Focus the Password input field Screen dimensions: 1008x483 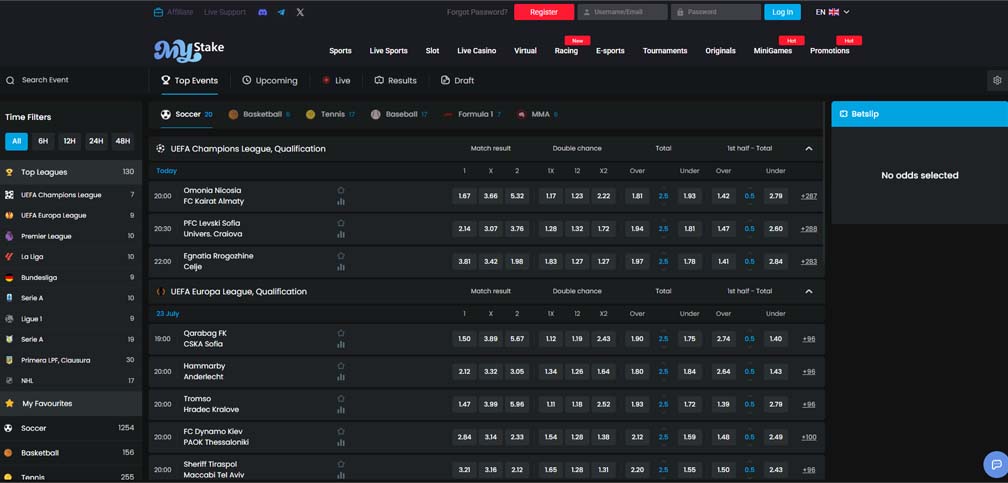click(716, 12)
